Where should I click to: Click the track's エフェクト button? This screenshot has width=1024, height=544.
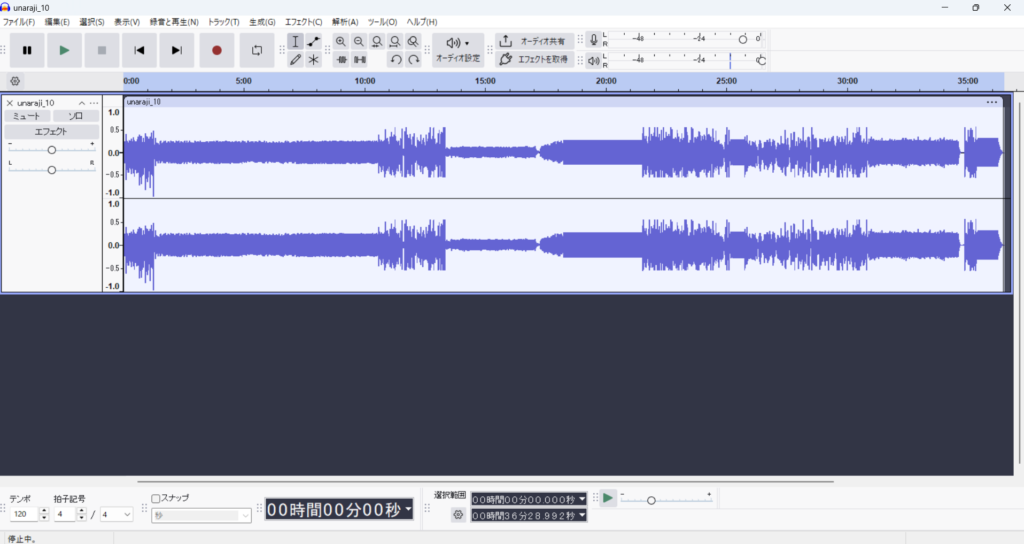click(51, 131)
